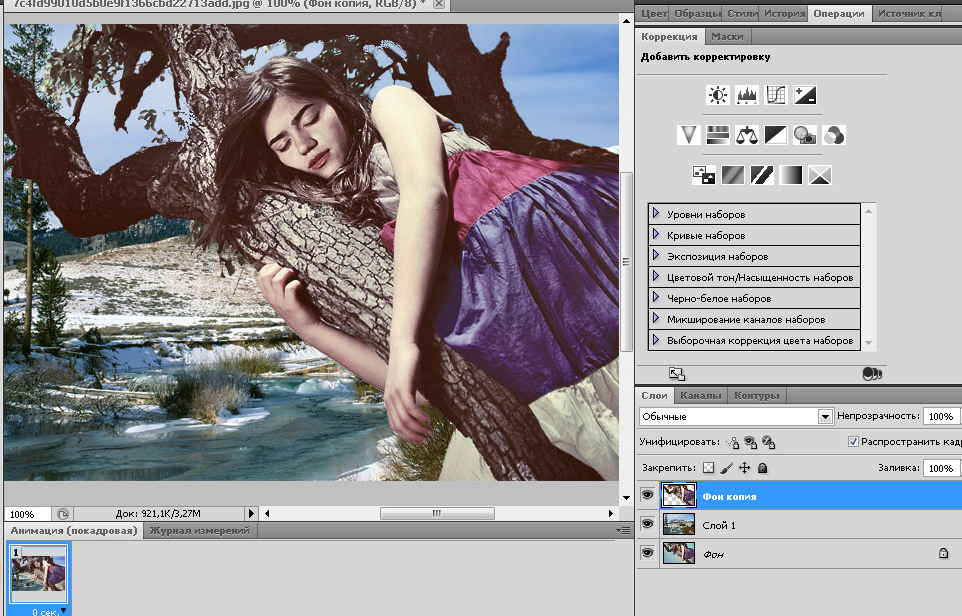Expand Цветовой тон/Насыщенность наборов presets
Screen dimensions: 962x616
pyautogui.click(x=656, y=276)
